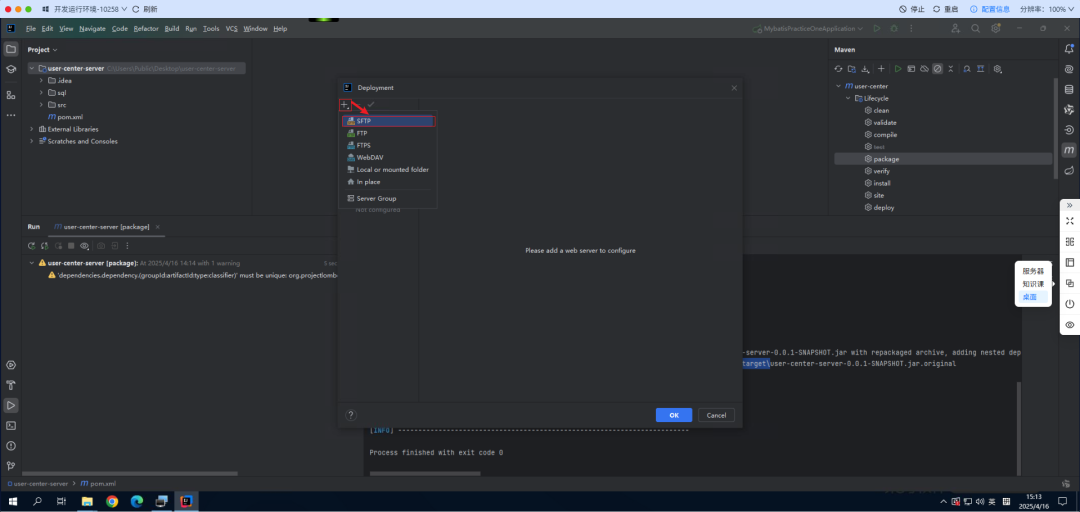The height and width of the screenshot is (512, 1080).
Task: Toggle use-as-default checkmark in Deployment toolbar
Action: click(371, 105)
